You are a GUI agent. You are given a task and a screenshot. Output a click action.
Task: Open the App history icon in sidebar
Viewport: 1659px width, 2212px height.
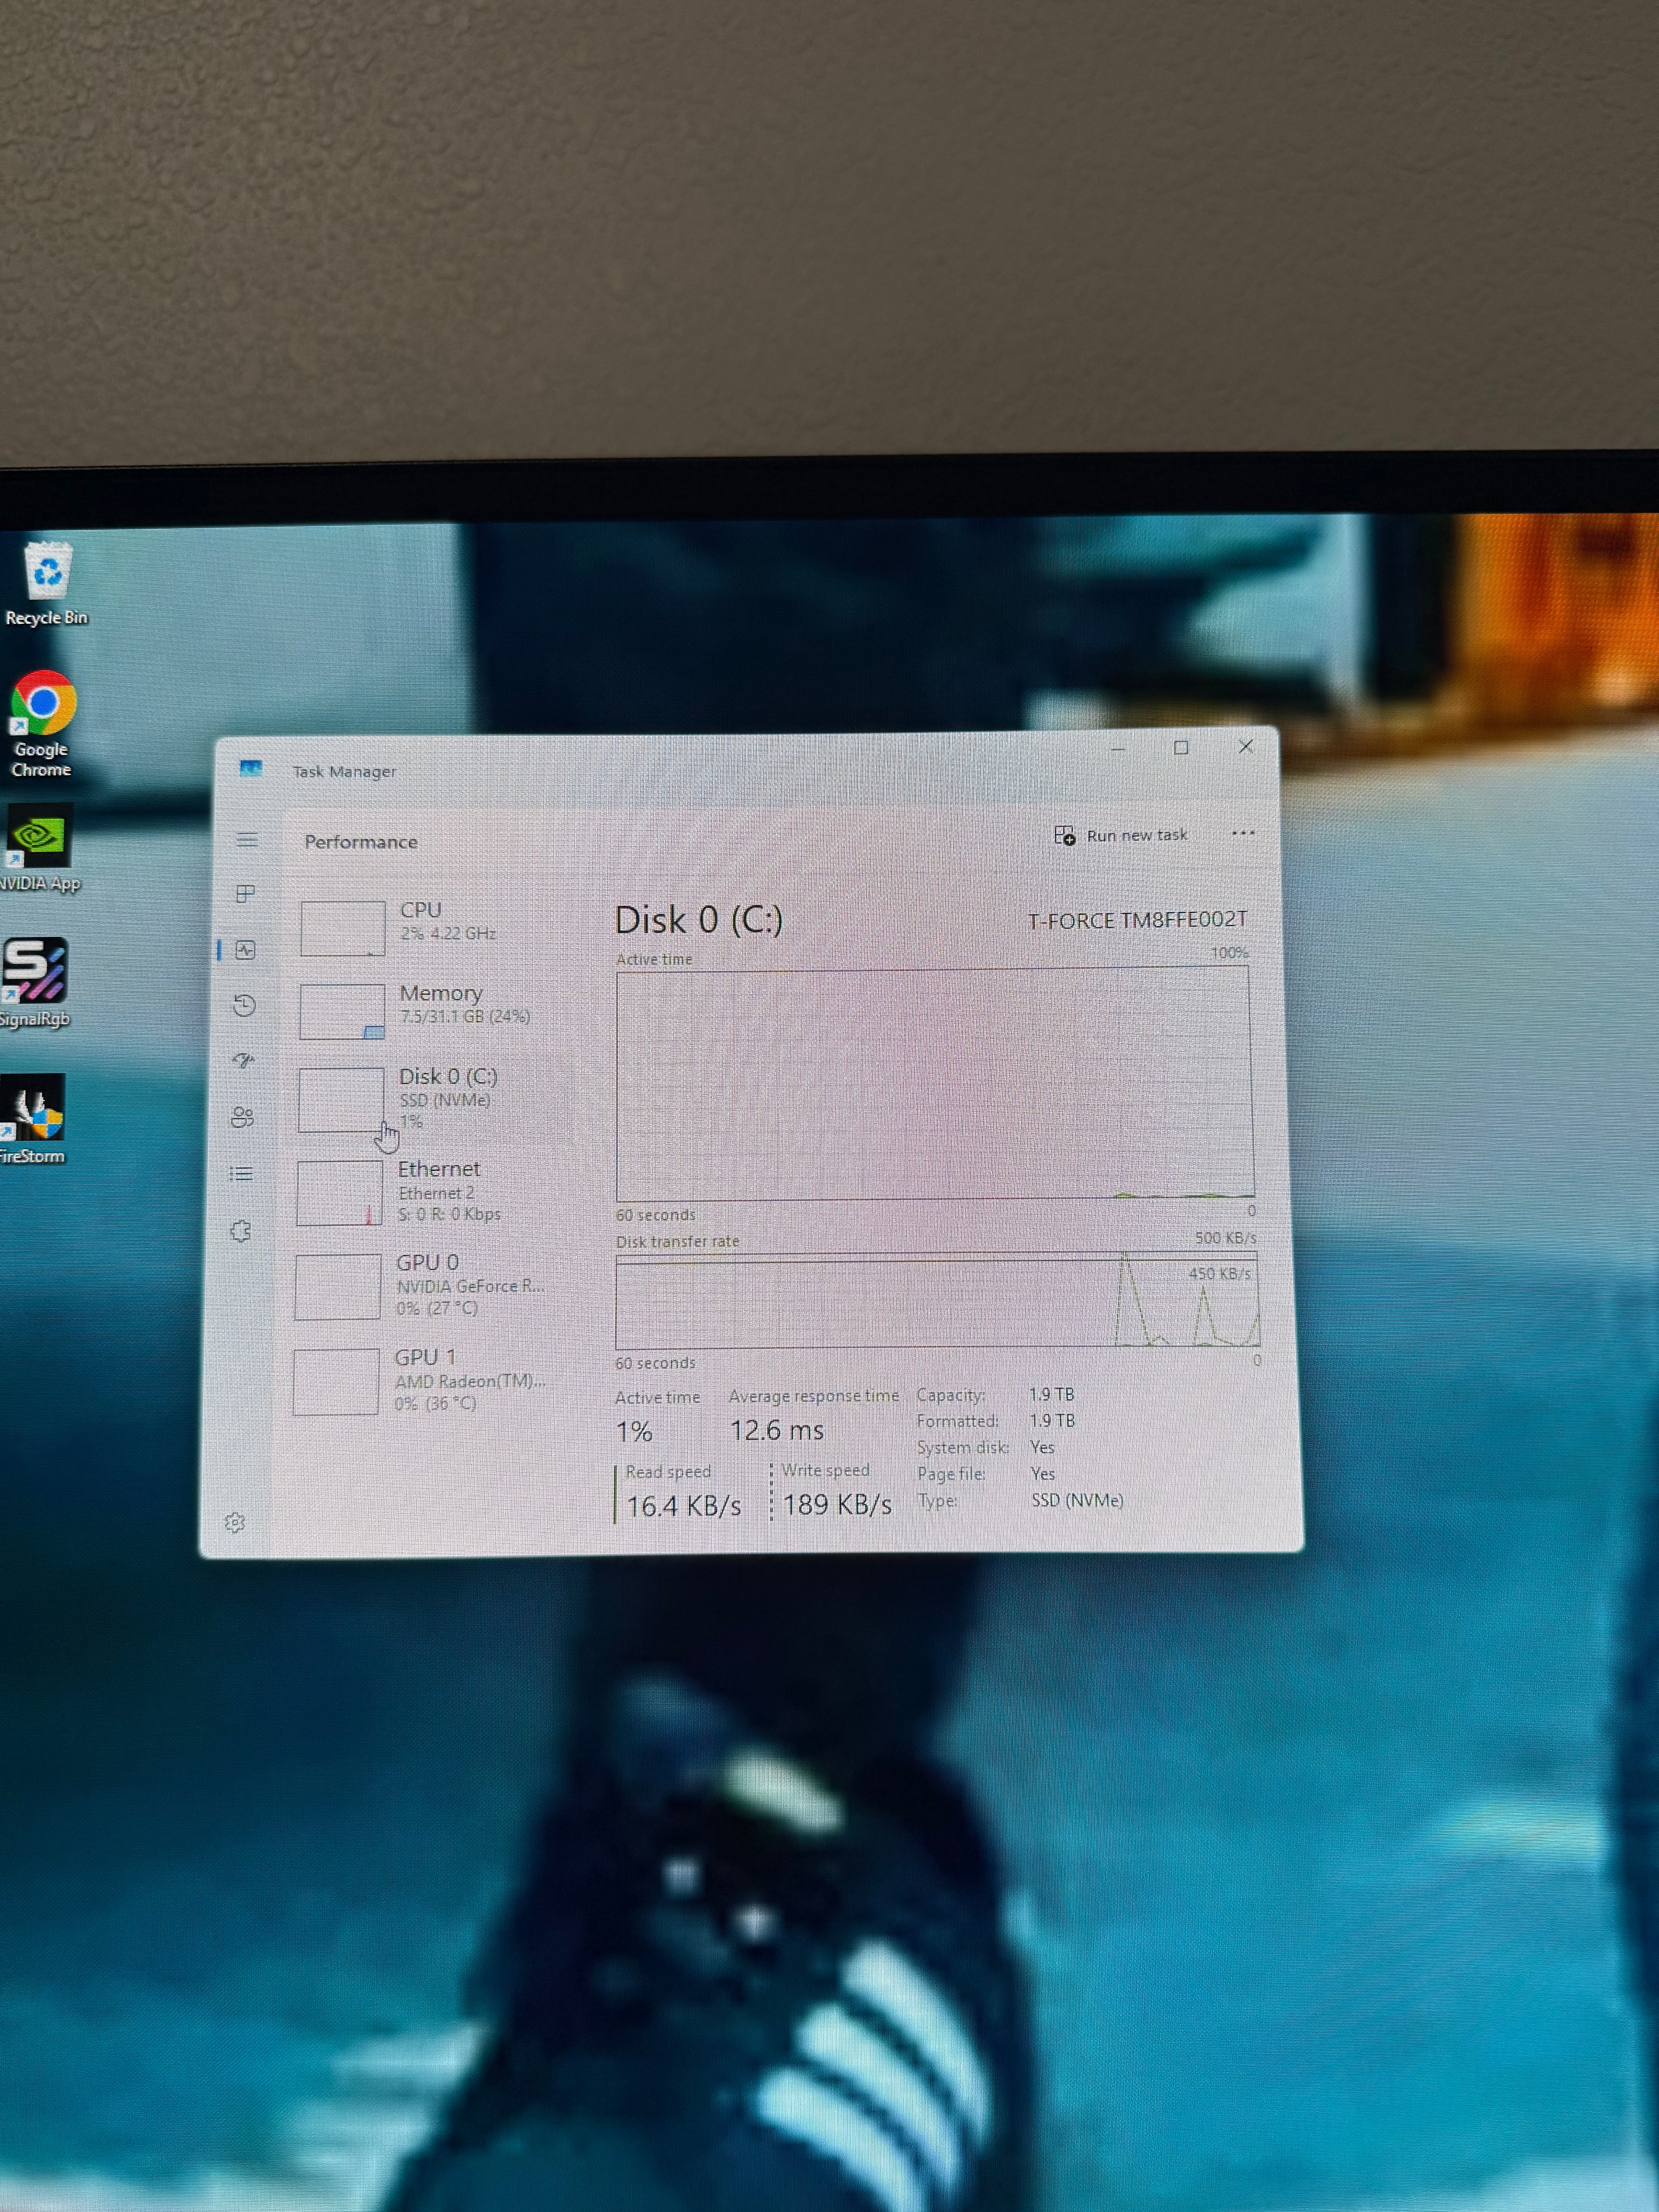pos(244,1005)
